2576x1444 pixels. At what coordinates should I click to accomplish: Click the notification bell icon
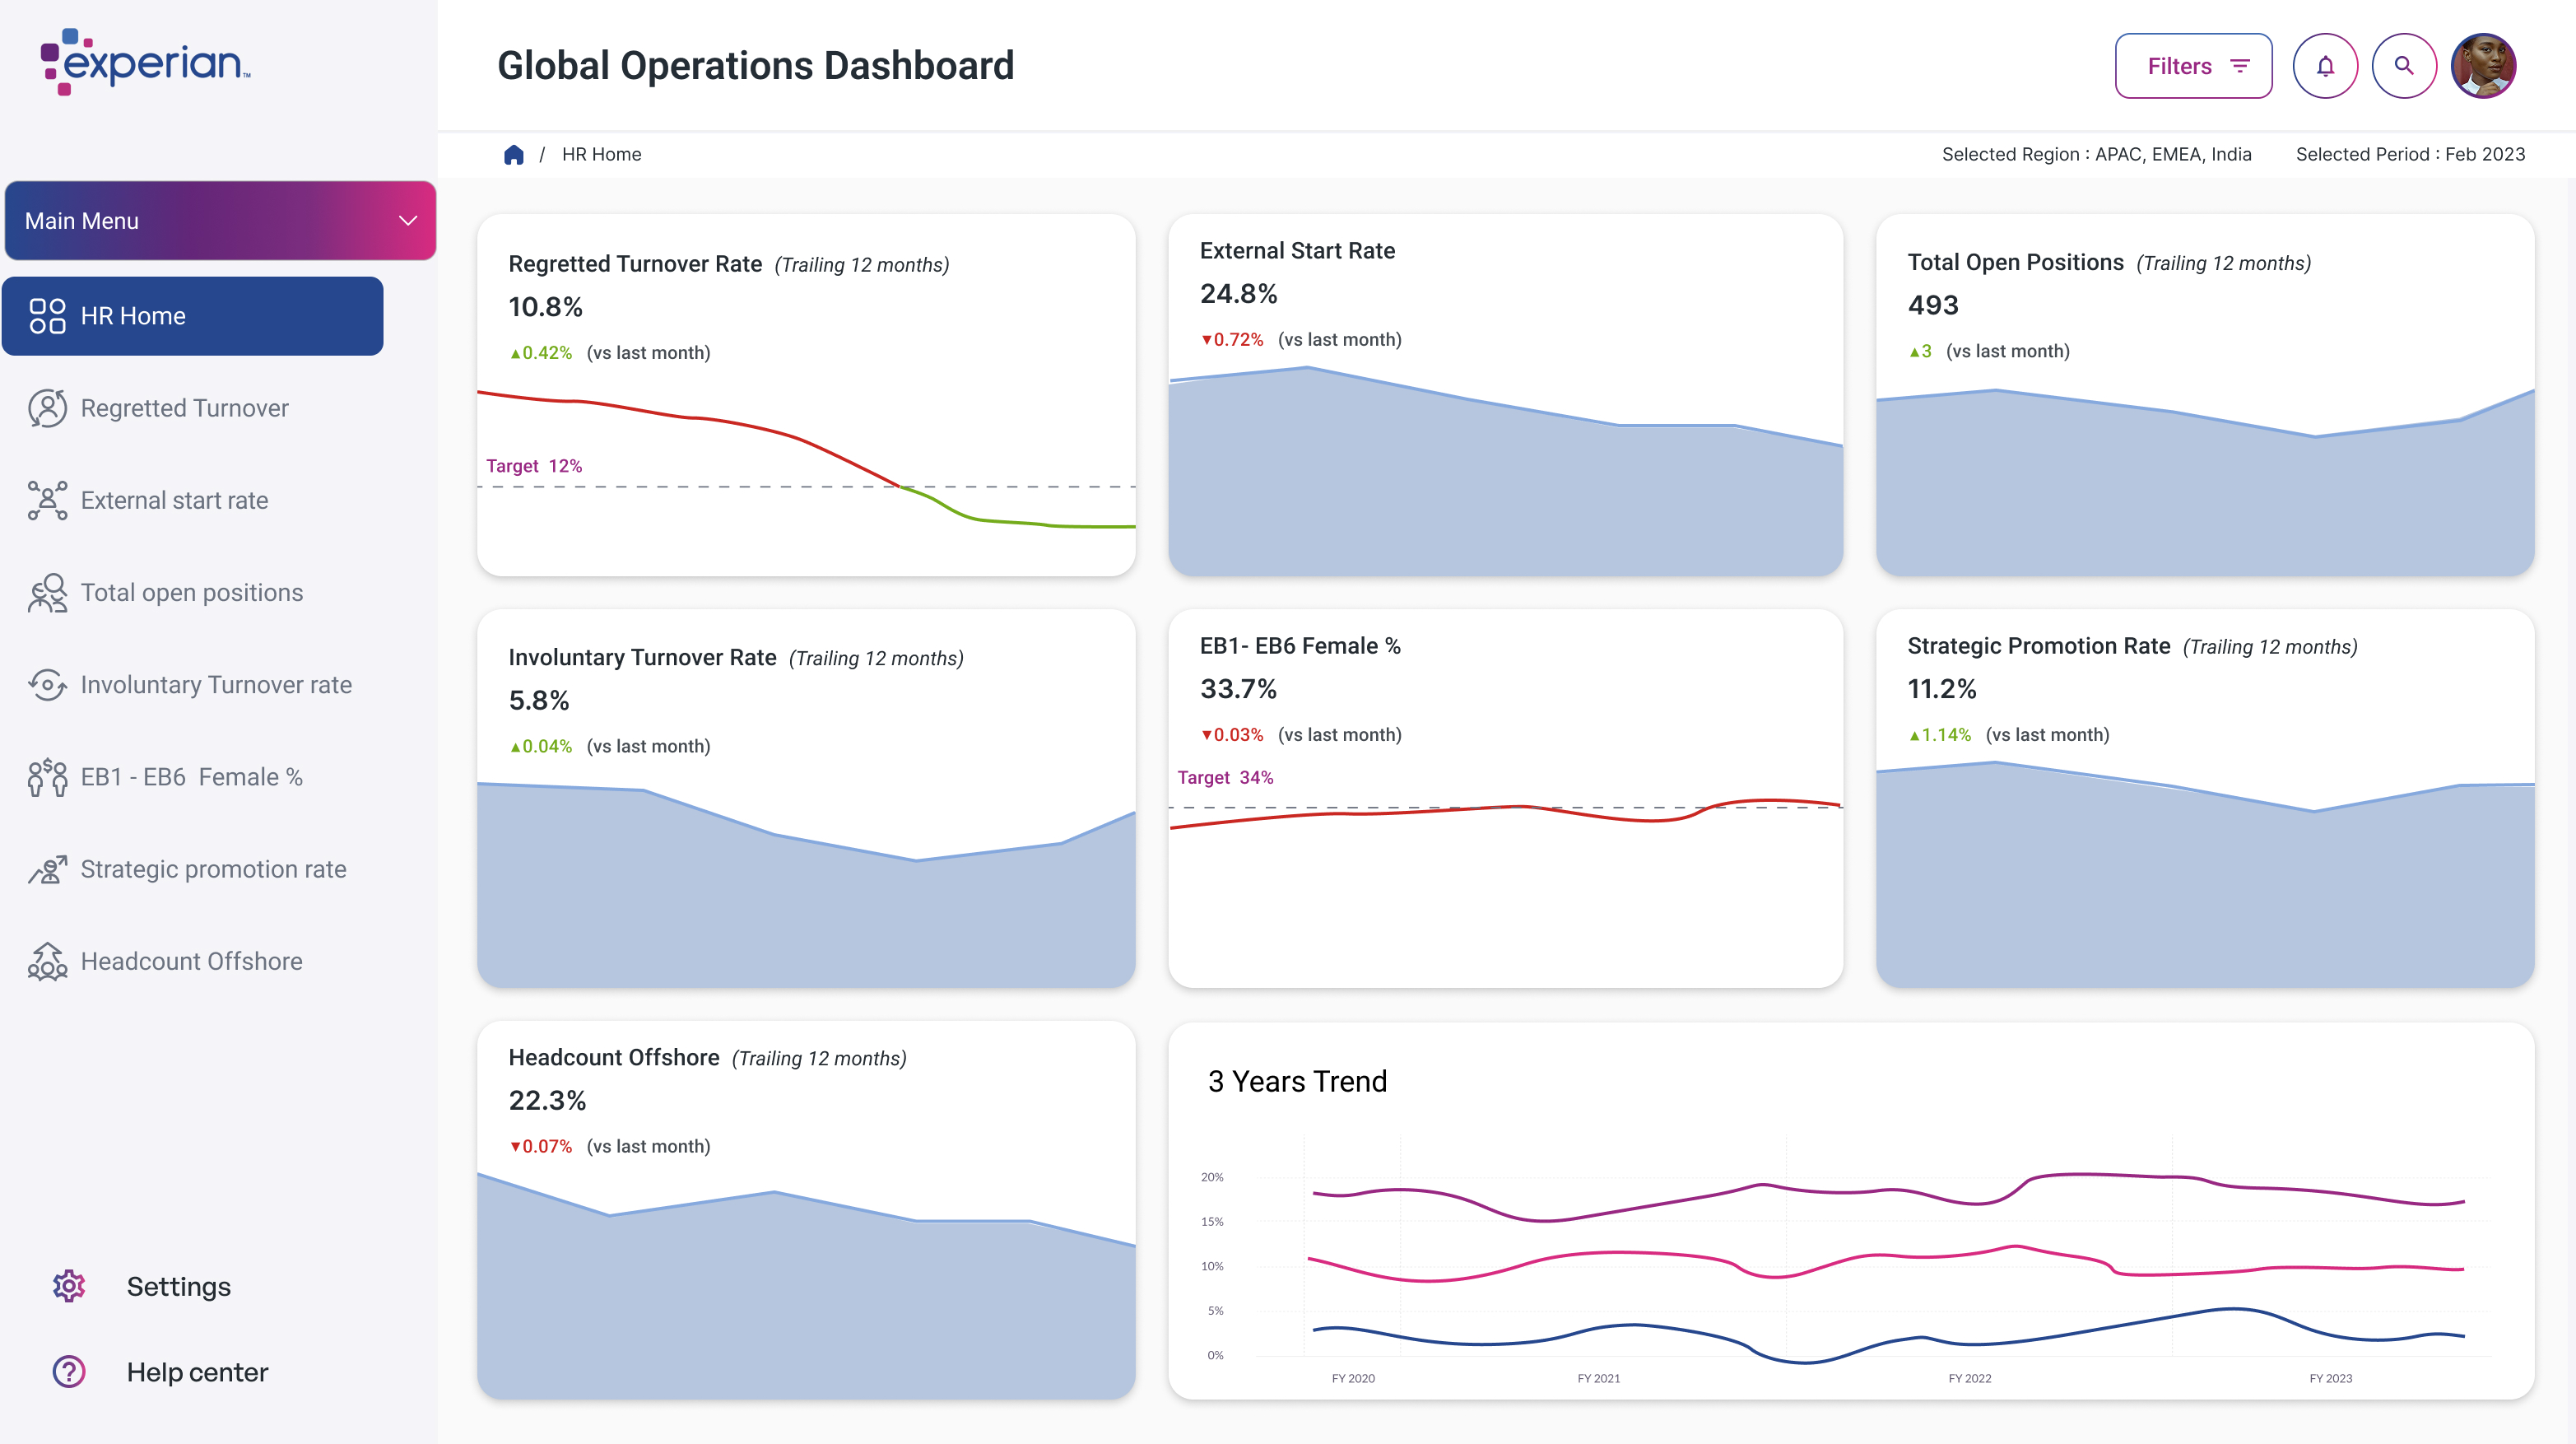point(2325,66)
